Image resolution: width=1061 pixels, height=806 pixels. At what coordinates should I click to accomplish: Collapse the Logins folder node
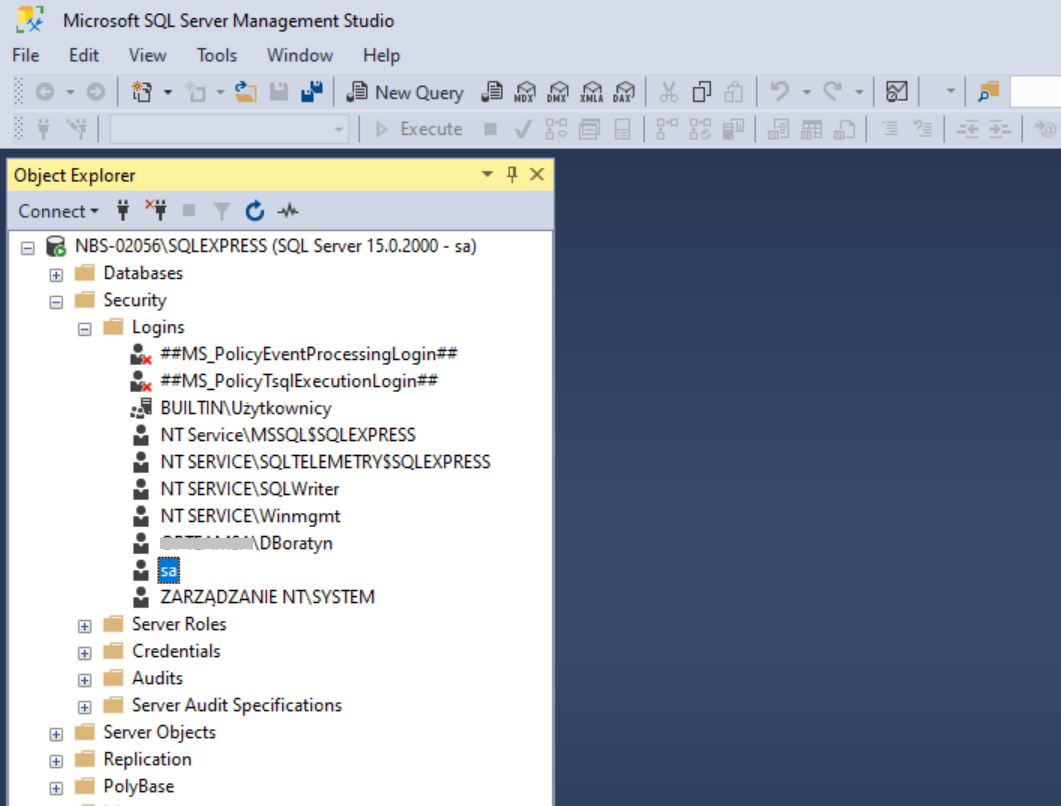click(85, 328)
